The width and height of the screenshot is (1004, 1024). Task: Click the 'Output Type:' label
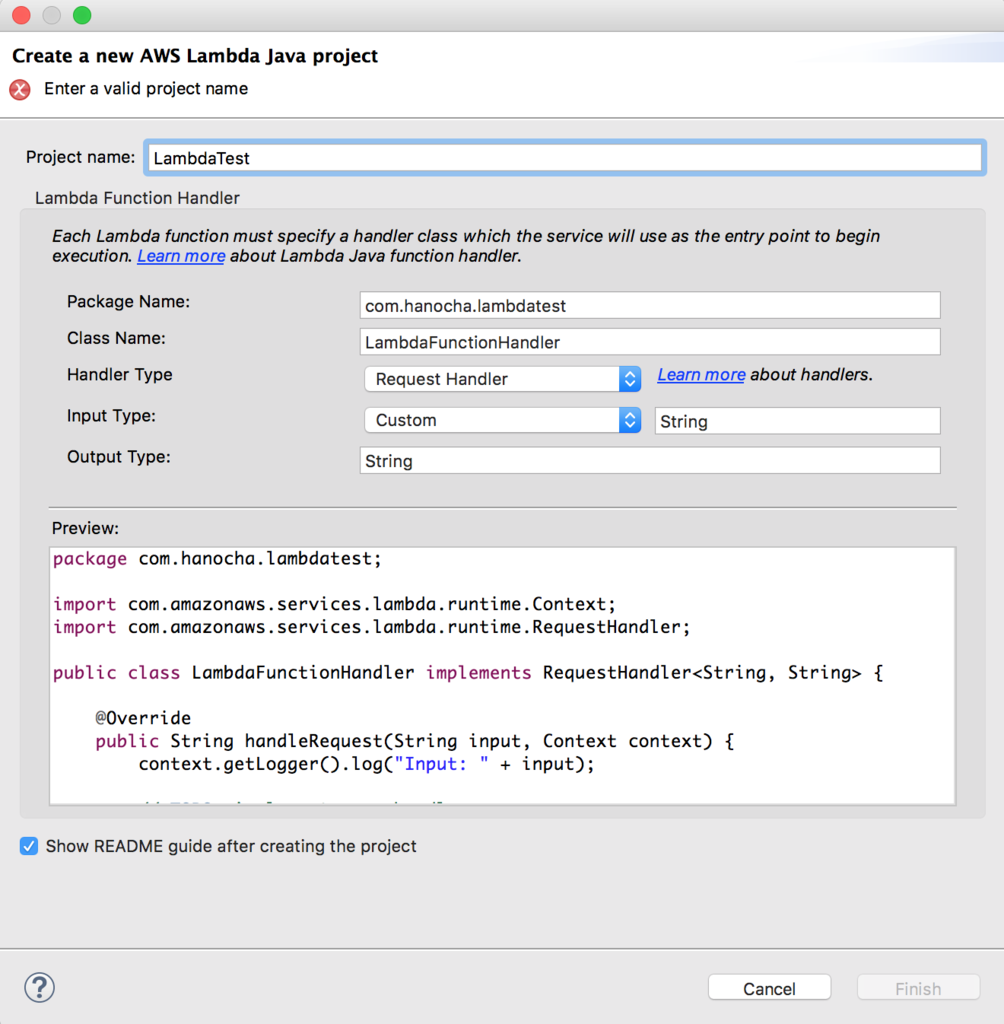click(x=119, y=457)
